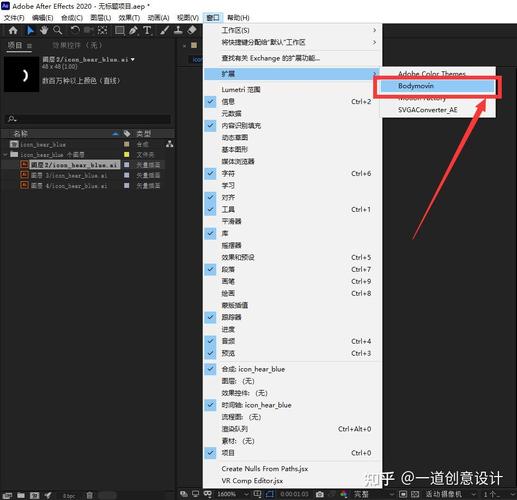The image size is (517, 500).
Task: Click the label swatch of 图层 3/icon_hear_blue.ai
Action: click(x=126, y=175)
